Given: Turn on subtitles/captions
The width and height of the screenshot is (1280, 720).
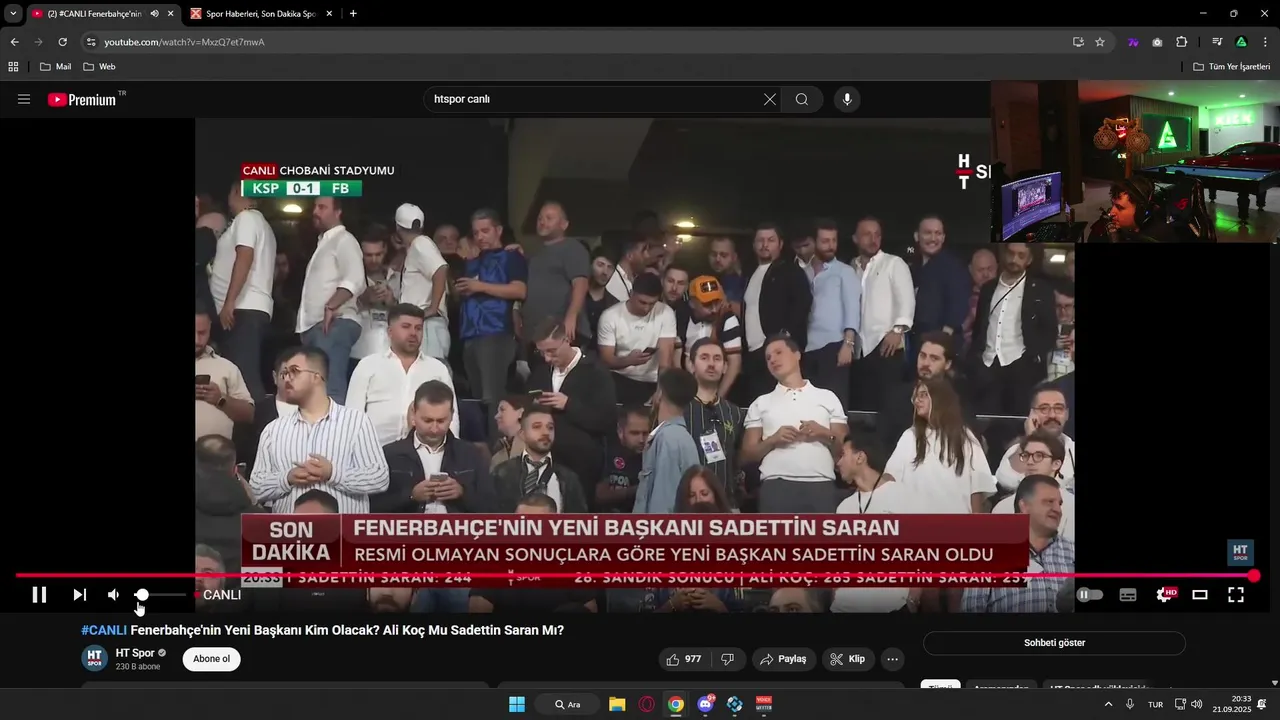Looking at the screenshot, I should point(1128,595).
